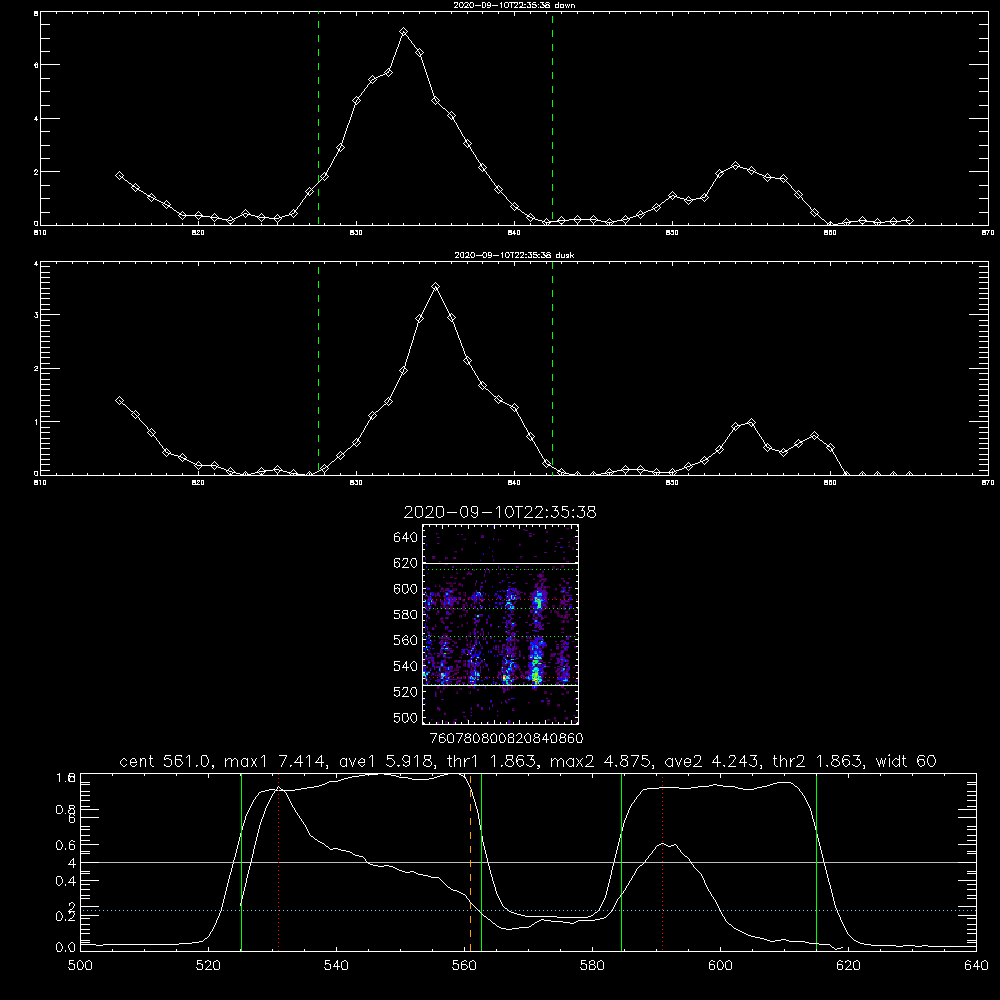Click the green vertical line near 585 in the bottom plot
The height and width of the screenshot is (1000, 1000).
(621, 862)
